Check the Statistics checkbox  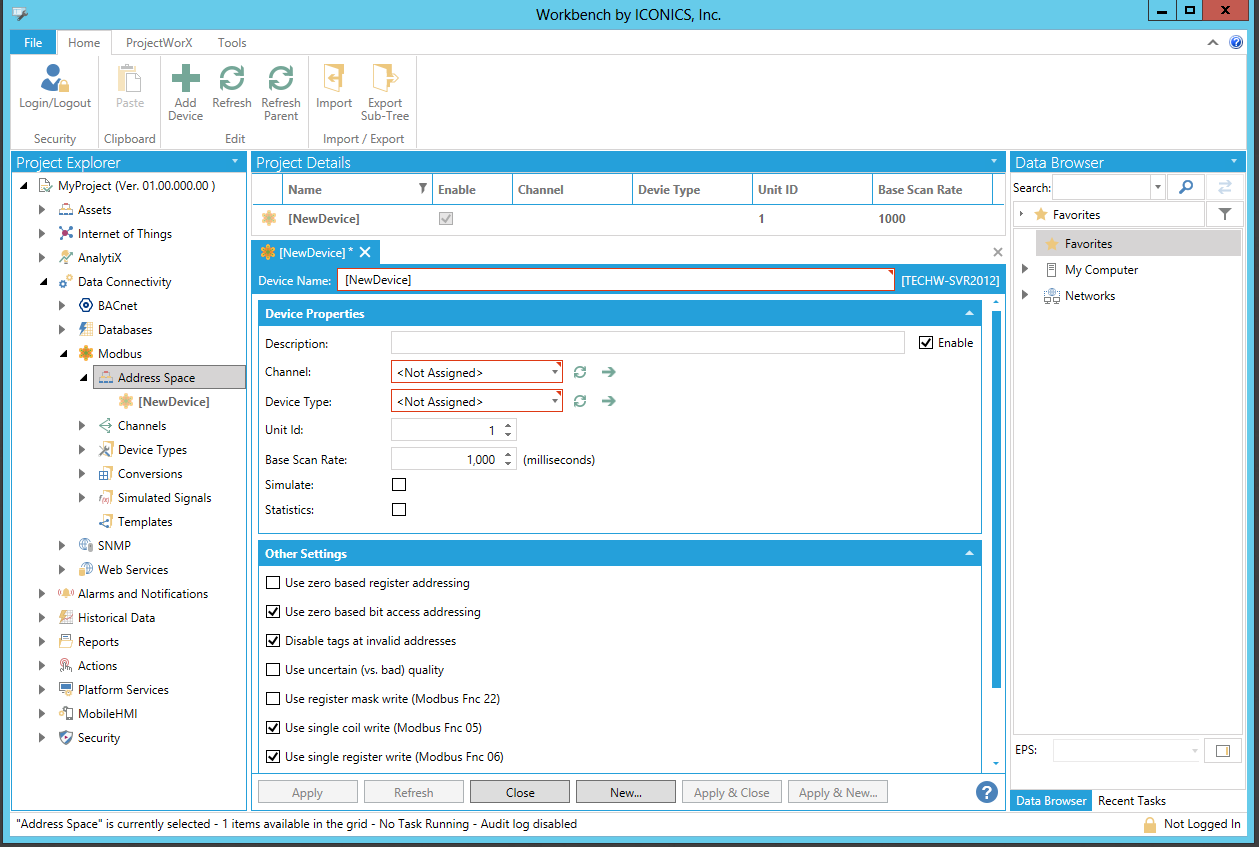click(399, 510)
